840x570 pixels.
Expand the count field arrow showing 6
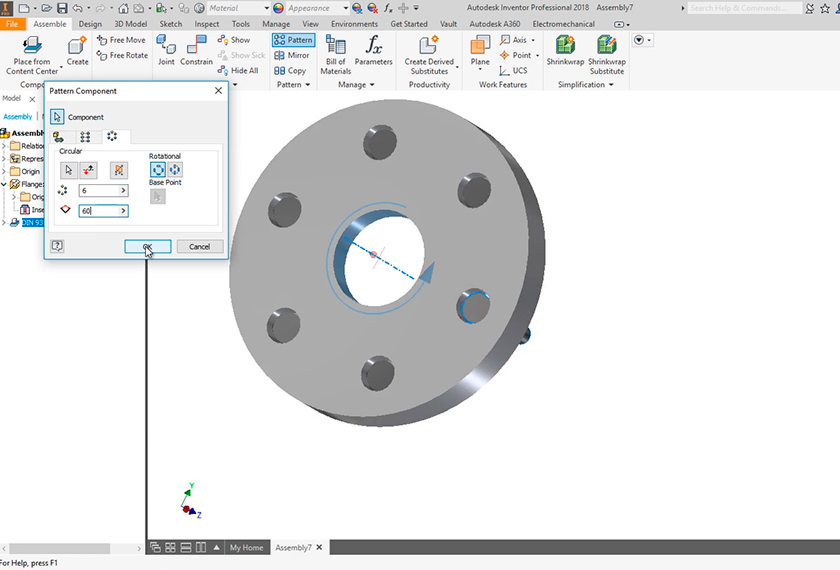pos(123,190)
